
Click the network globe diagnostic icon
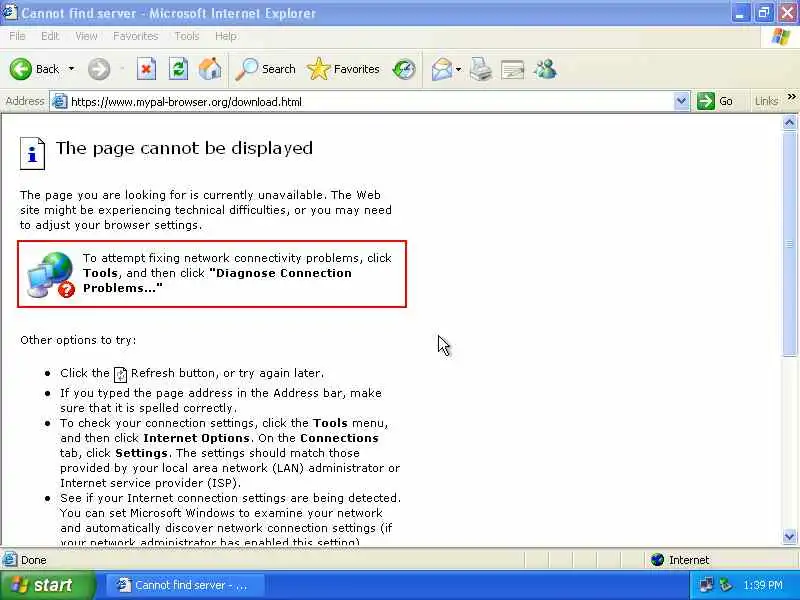click(x=51, y=274)
